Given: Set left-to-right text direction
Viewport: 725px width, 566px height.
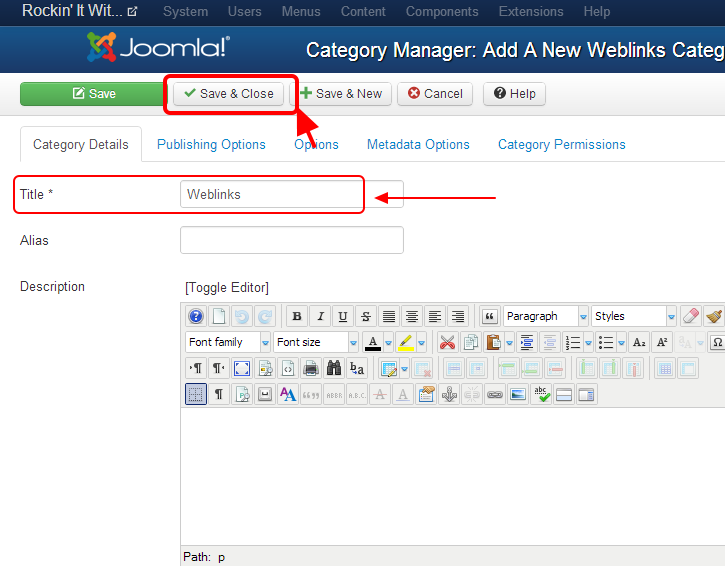Looking at the screenshot, I should click(x=196, y=369).
